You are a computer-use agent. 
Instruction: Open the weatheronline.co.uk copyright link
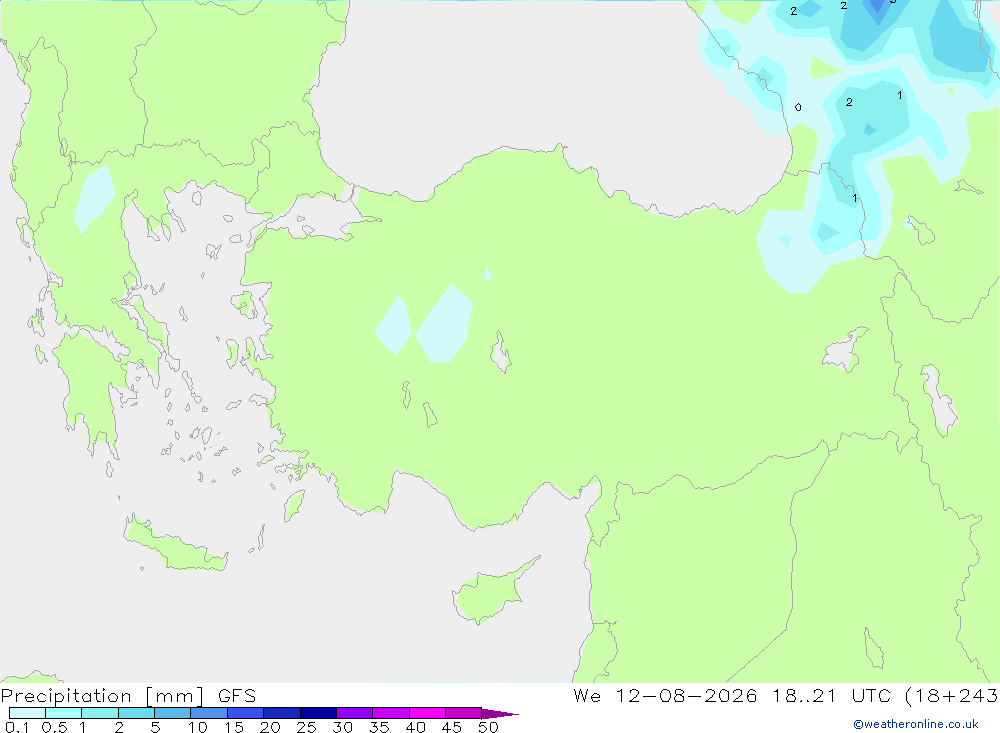click(x=916, y=724)
